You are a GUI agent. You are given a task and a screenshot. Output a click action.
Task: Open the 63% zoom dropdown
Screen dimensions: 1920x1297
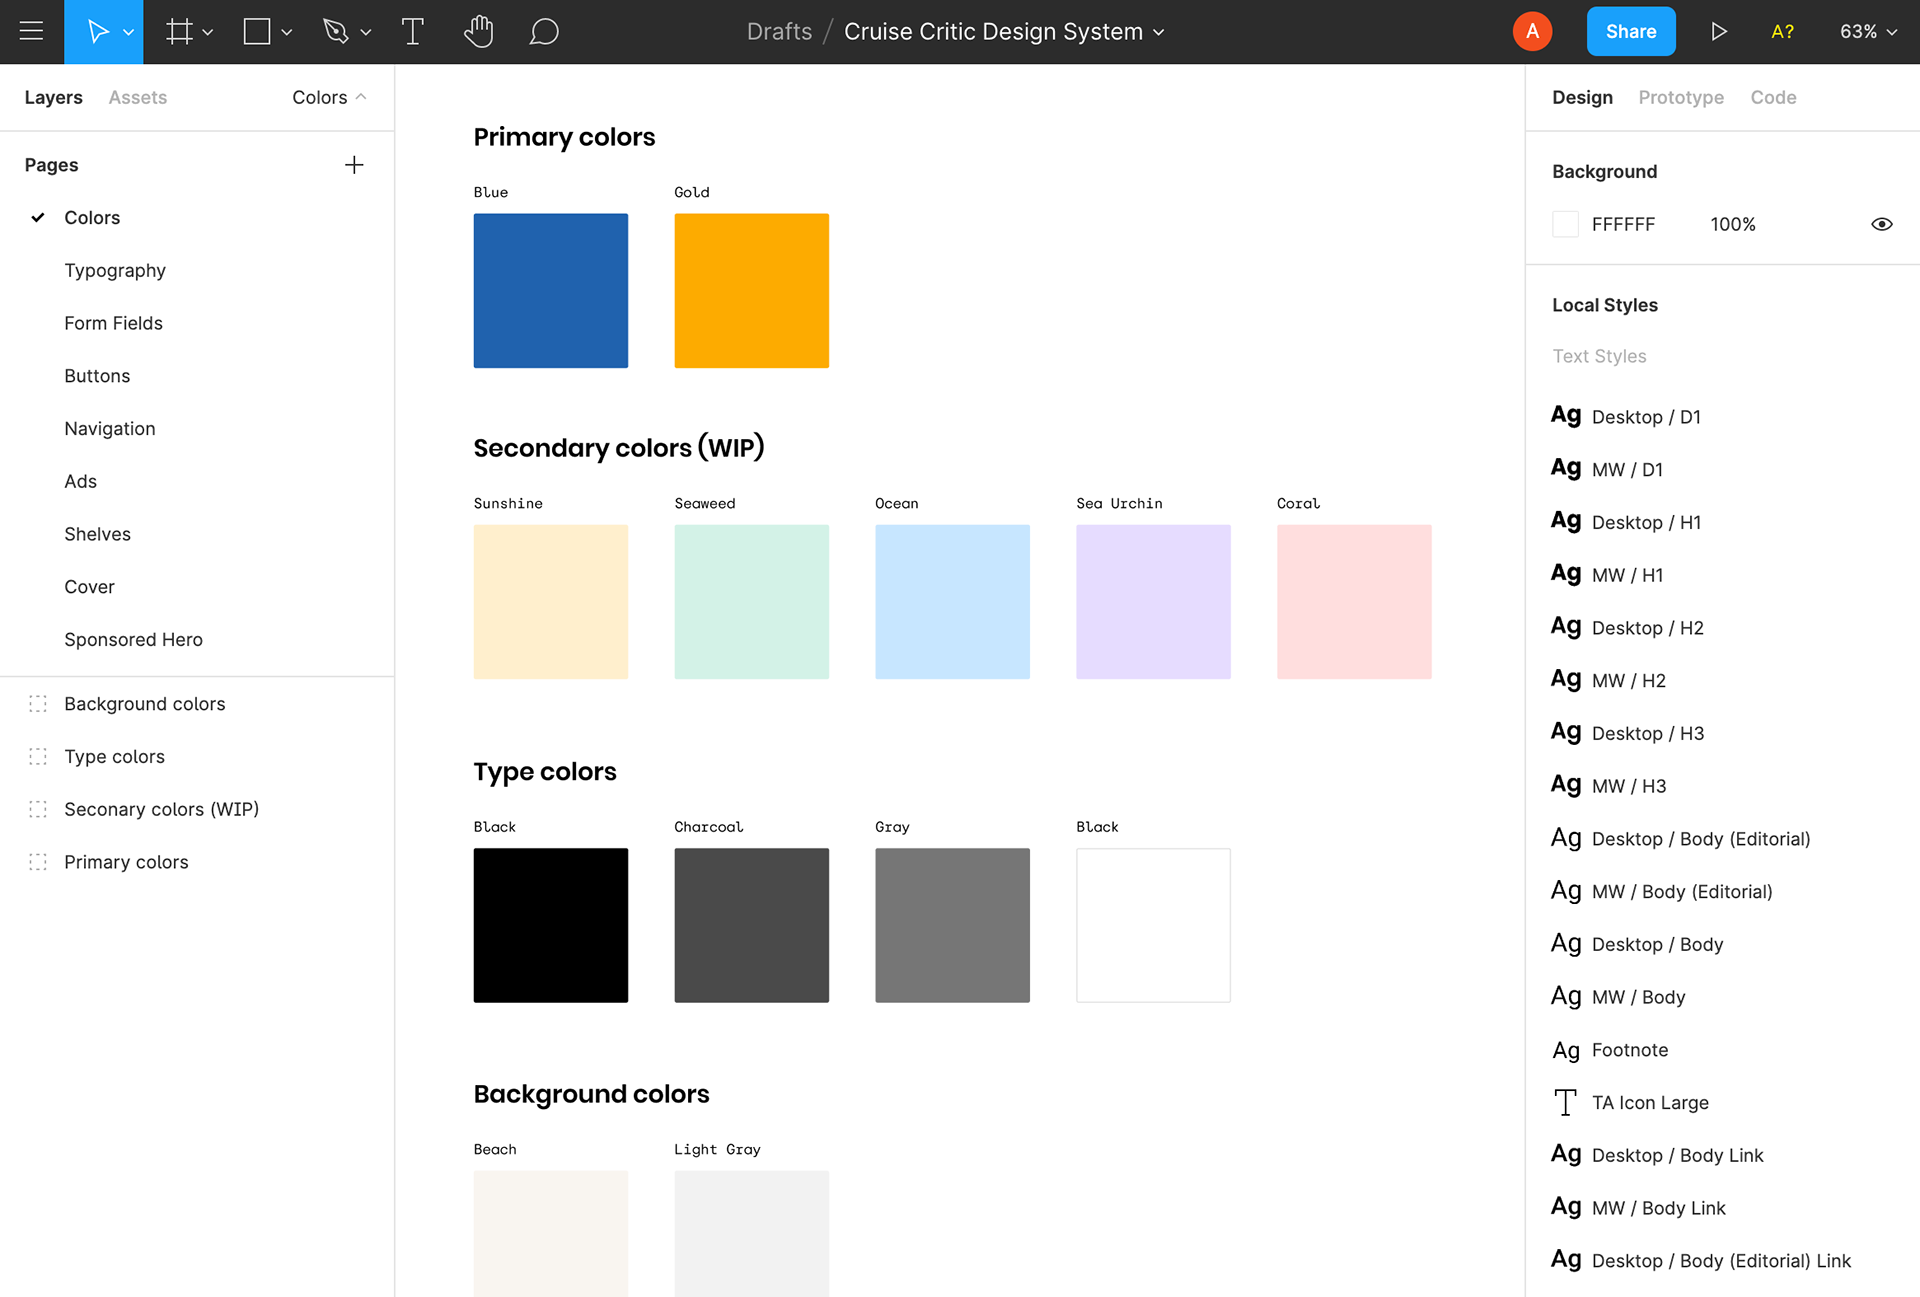(x=1867, y=31)
